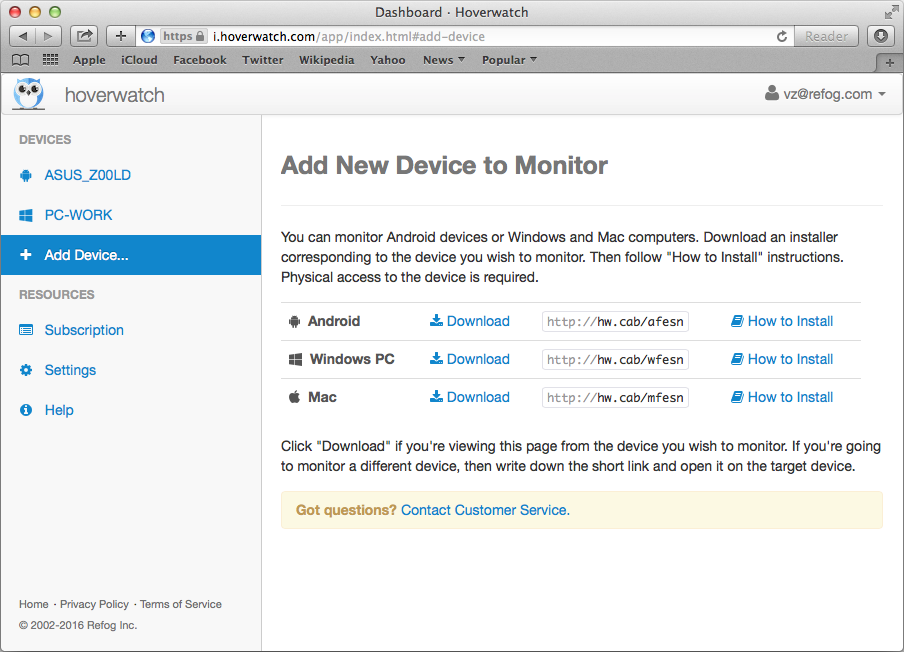Image resolution: width=904 pixels, height=652 pixels.
Task: Click the browser address bar URL
Action: pyautogui.click(x=349, y=36)
